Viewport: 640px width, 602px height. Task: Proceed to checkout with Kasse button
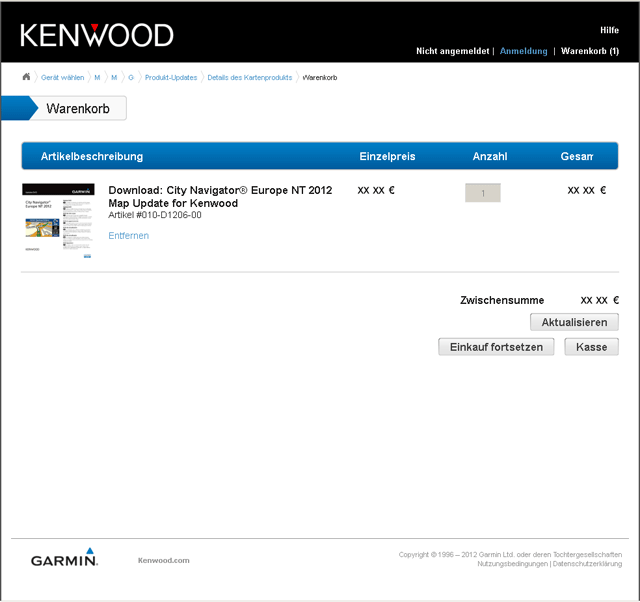tap(591, 347)
